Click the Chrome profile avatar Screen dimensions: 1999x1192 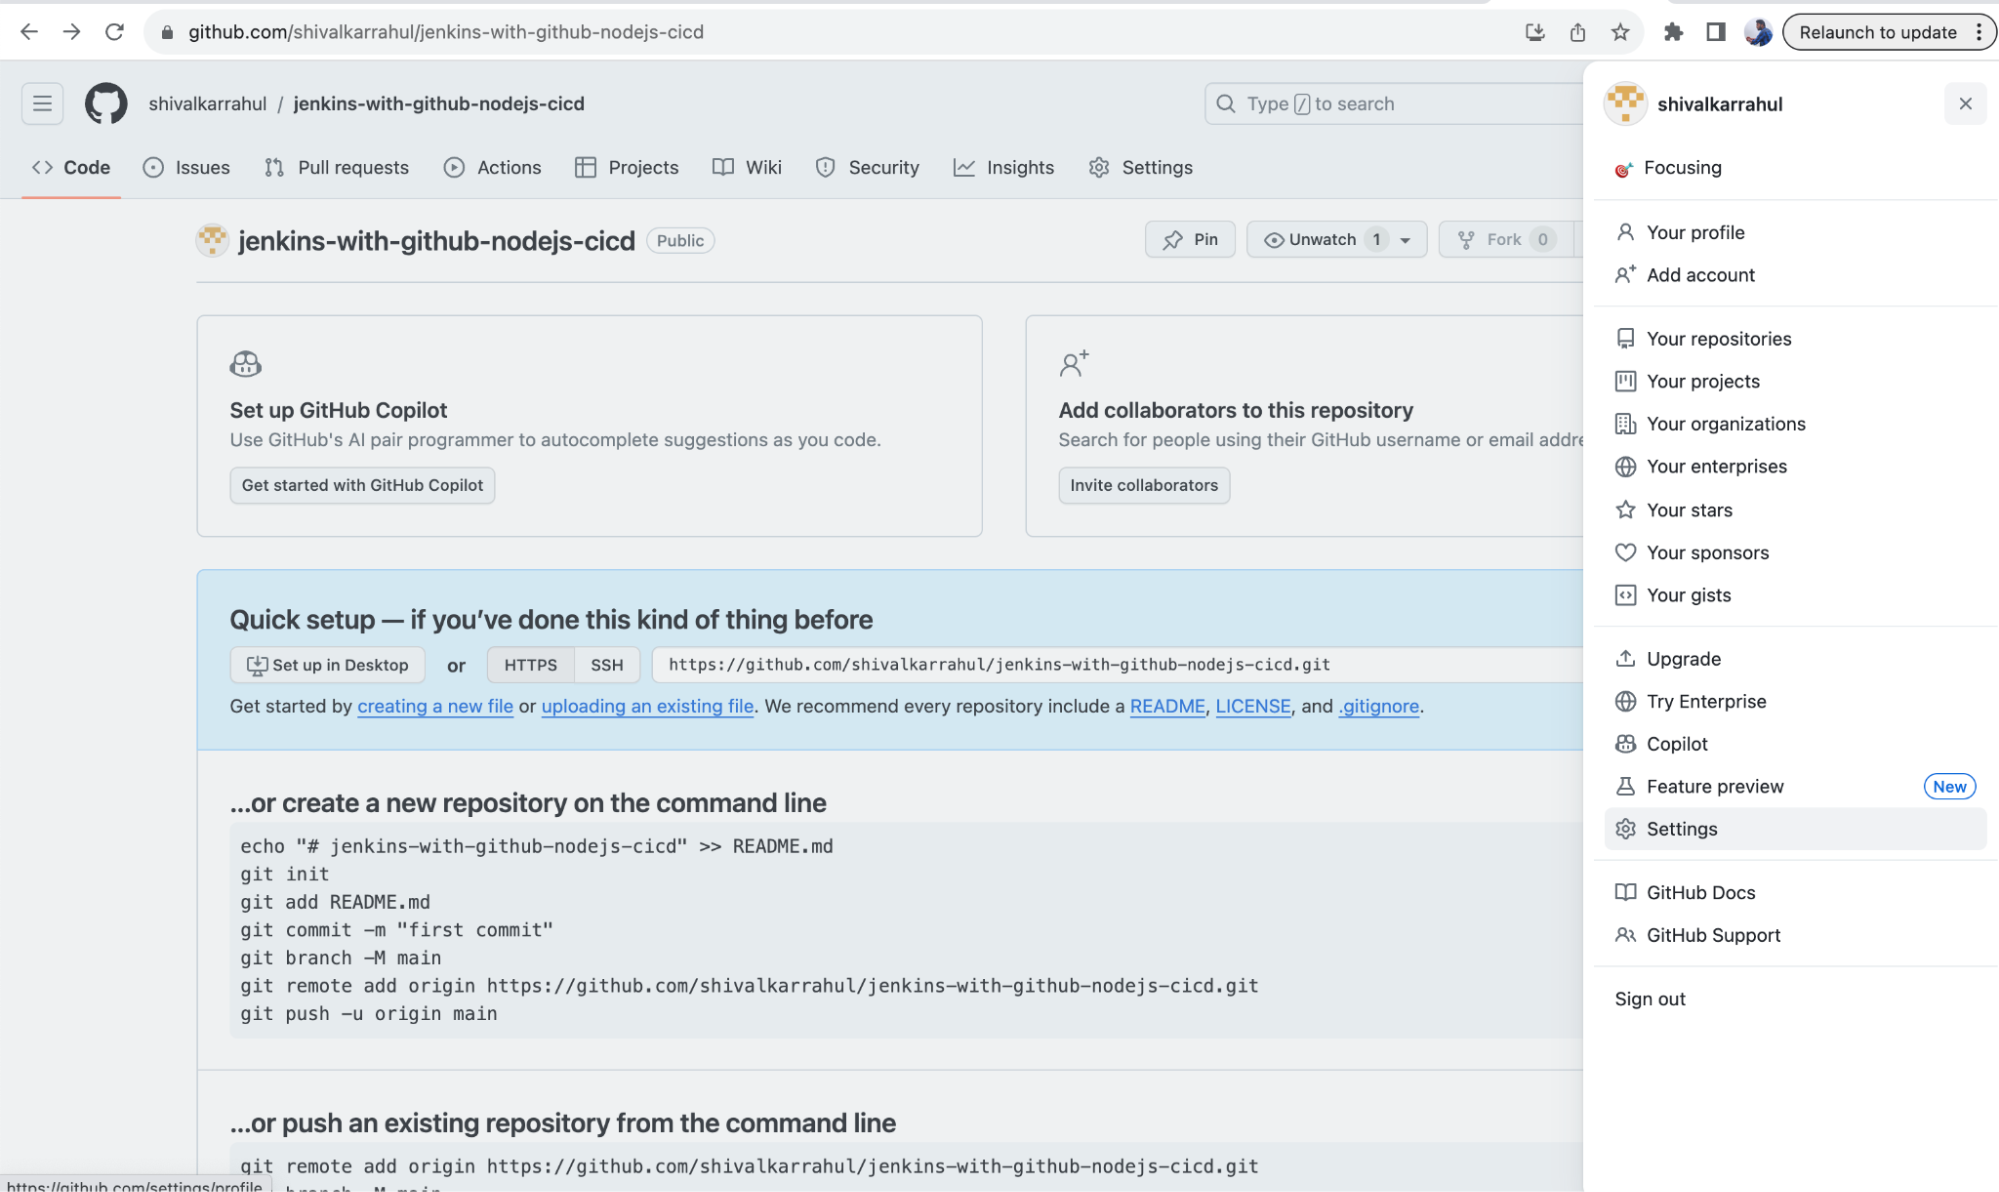1758,31
